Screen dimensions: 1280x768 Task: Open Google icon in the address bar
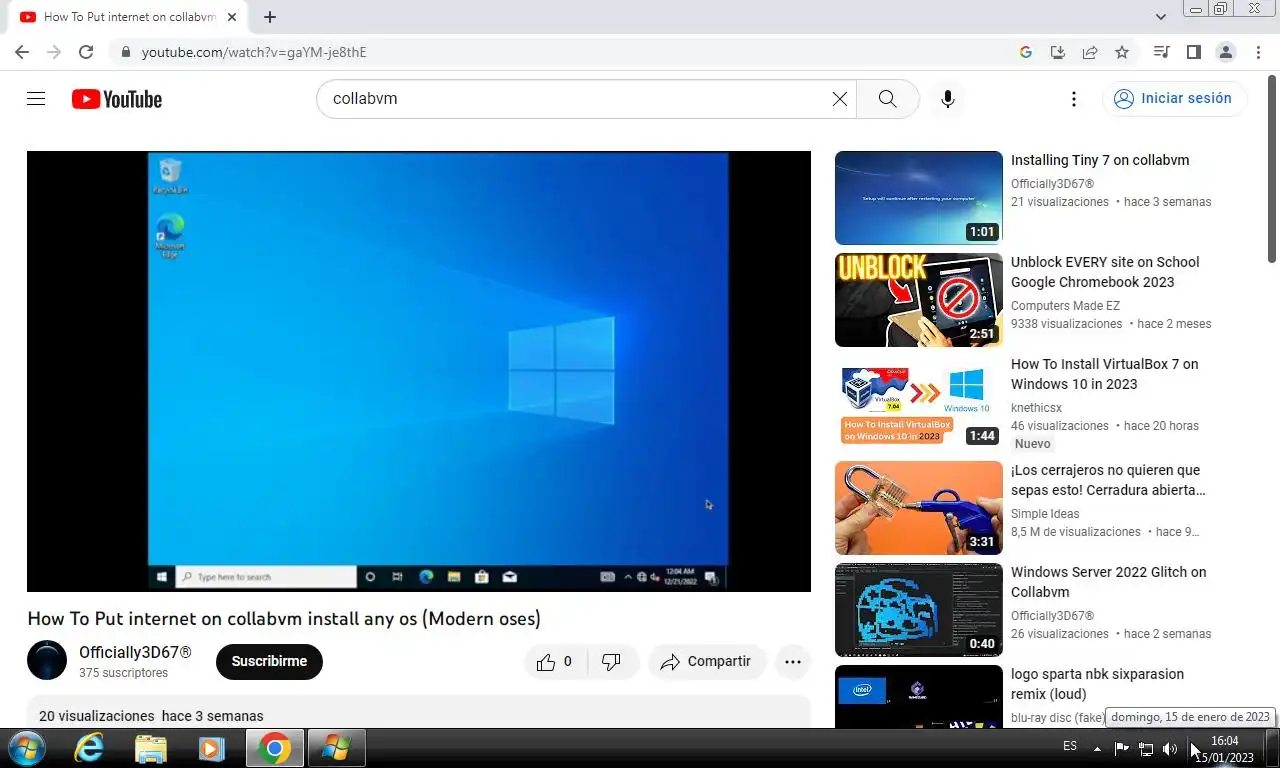click(x=1025, y=52)
